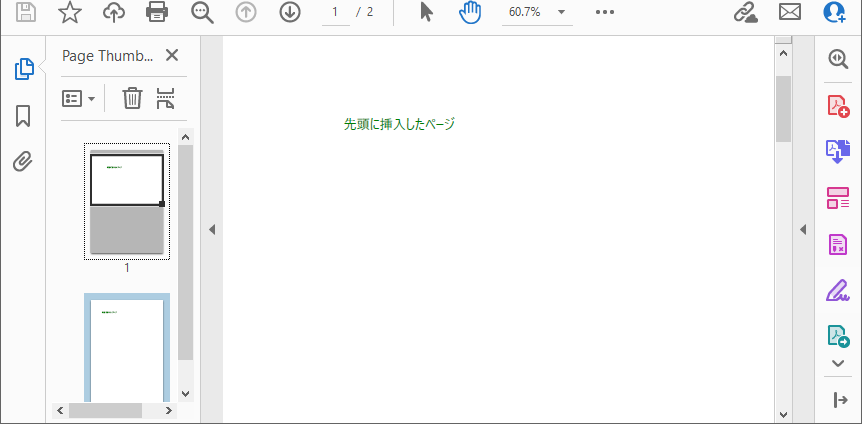Expand more tools chevron in right pane
The width and height of the screenshot is (862, 424).
[838, 364]
